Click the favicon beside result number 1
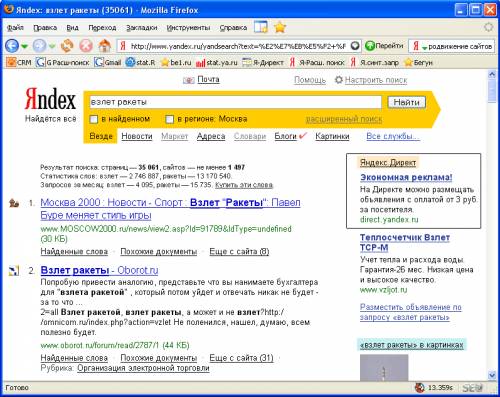This screenshot has height=397, width=500. point(14,203)
